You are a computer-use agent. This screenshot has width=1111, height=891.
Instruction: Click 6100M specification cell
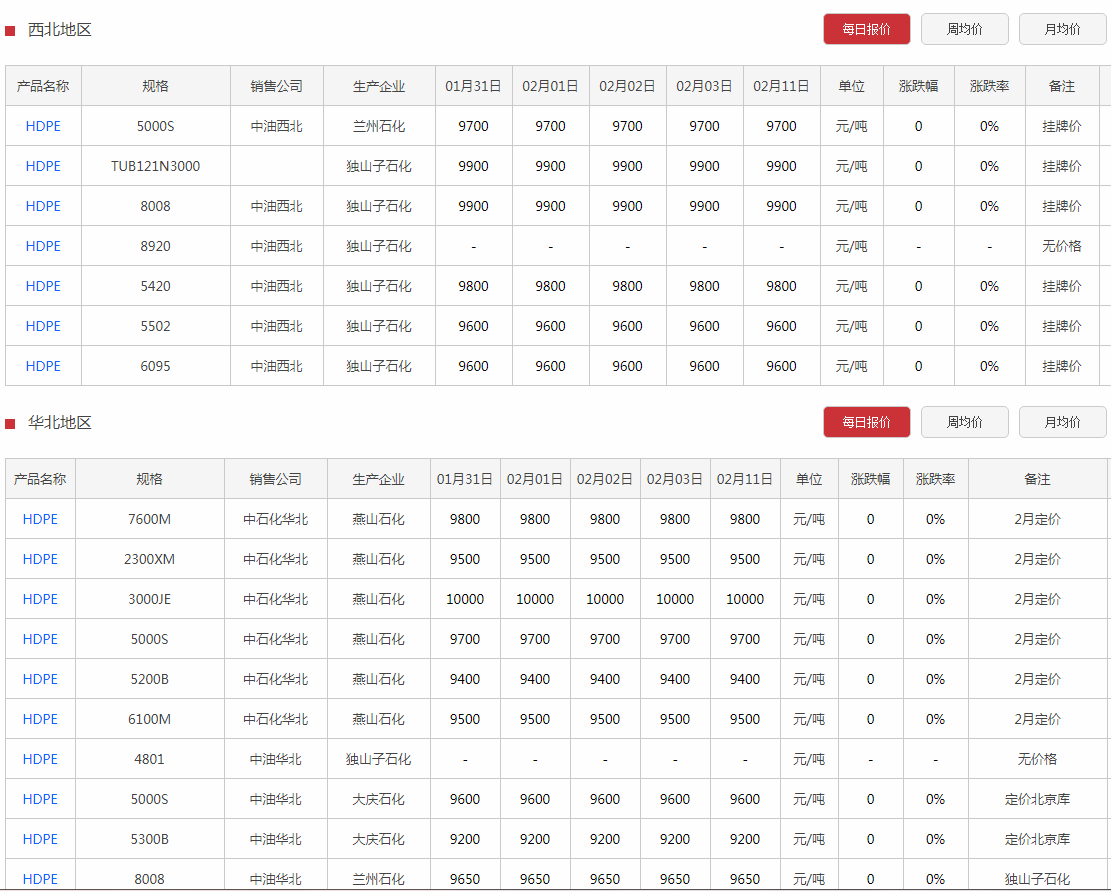click(x=150, y=719)
